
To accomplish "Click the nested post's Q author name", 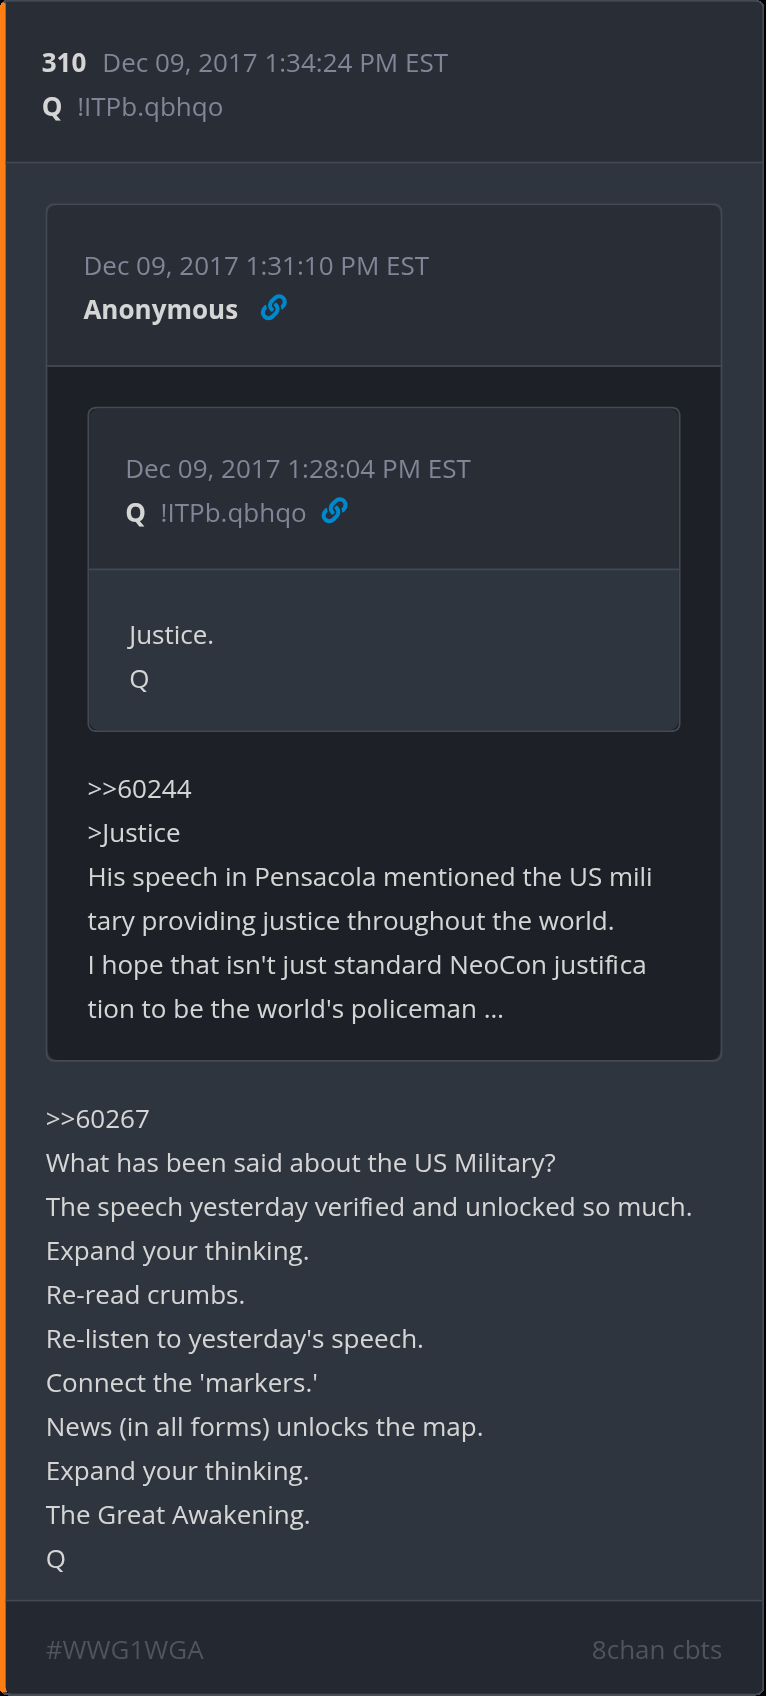I will pos(136,514).
